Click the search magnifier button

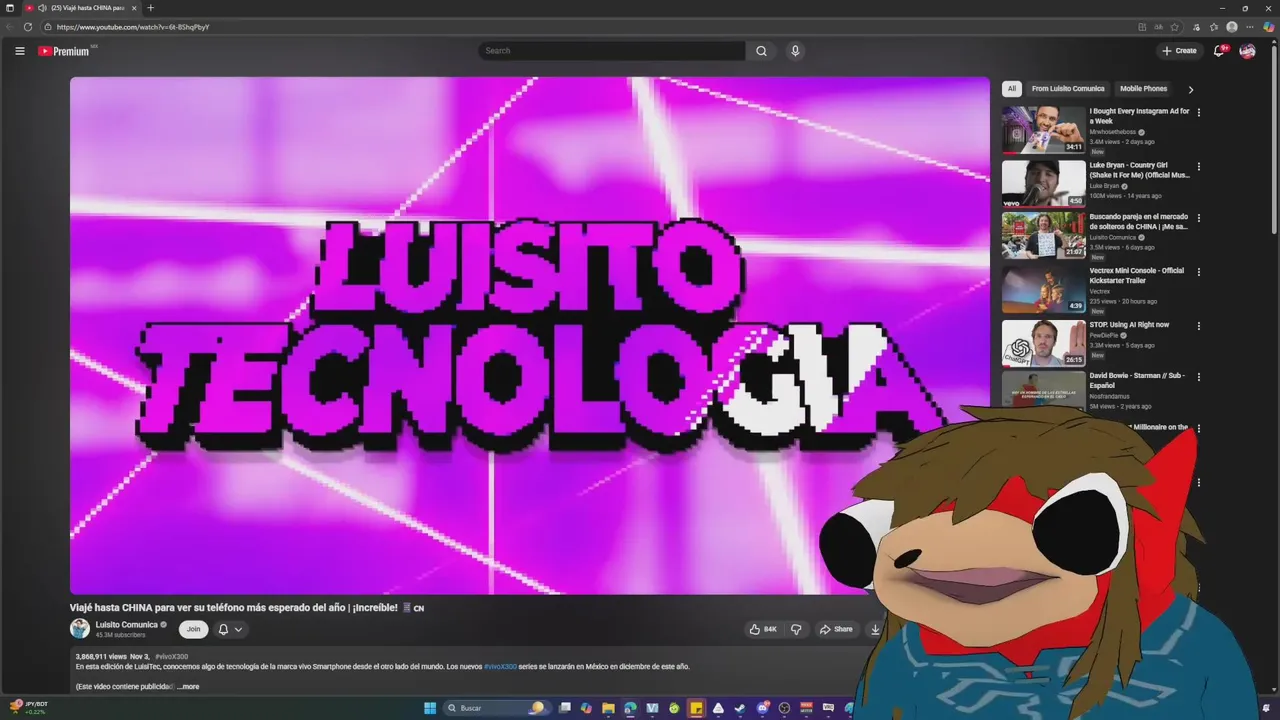click(761, 51)
